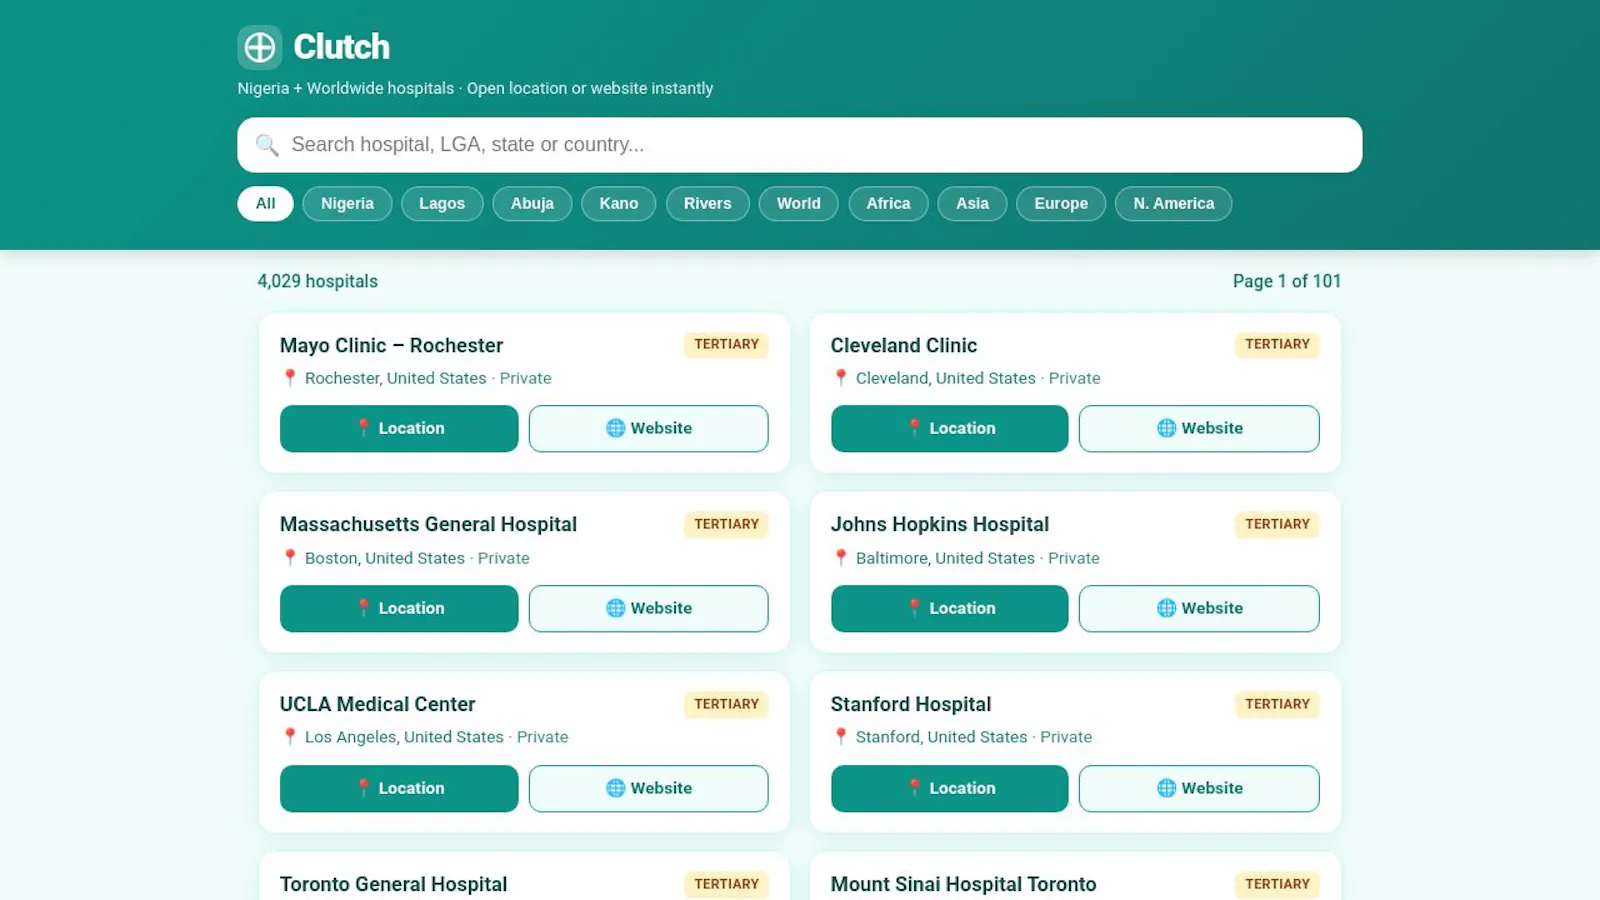Open Location for Johns Hopkins Hospital
1600x900 pixels.
tap(949, 608)
